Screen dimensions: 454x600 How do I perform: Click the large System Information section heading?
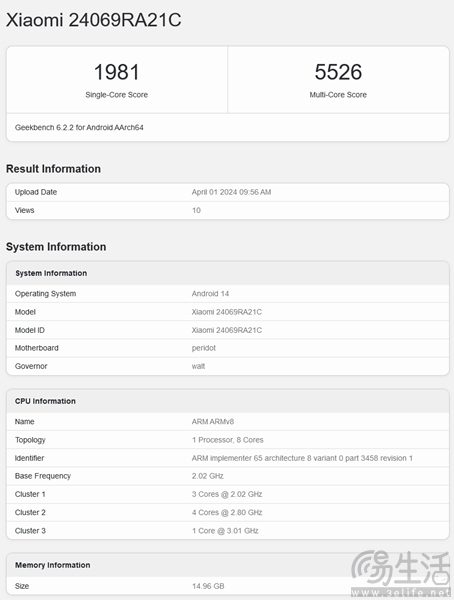(56, 247)
